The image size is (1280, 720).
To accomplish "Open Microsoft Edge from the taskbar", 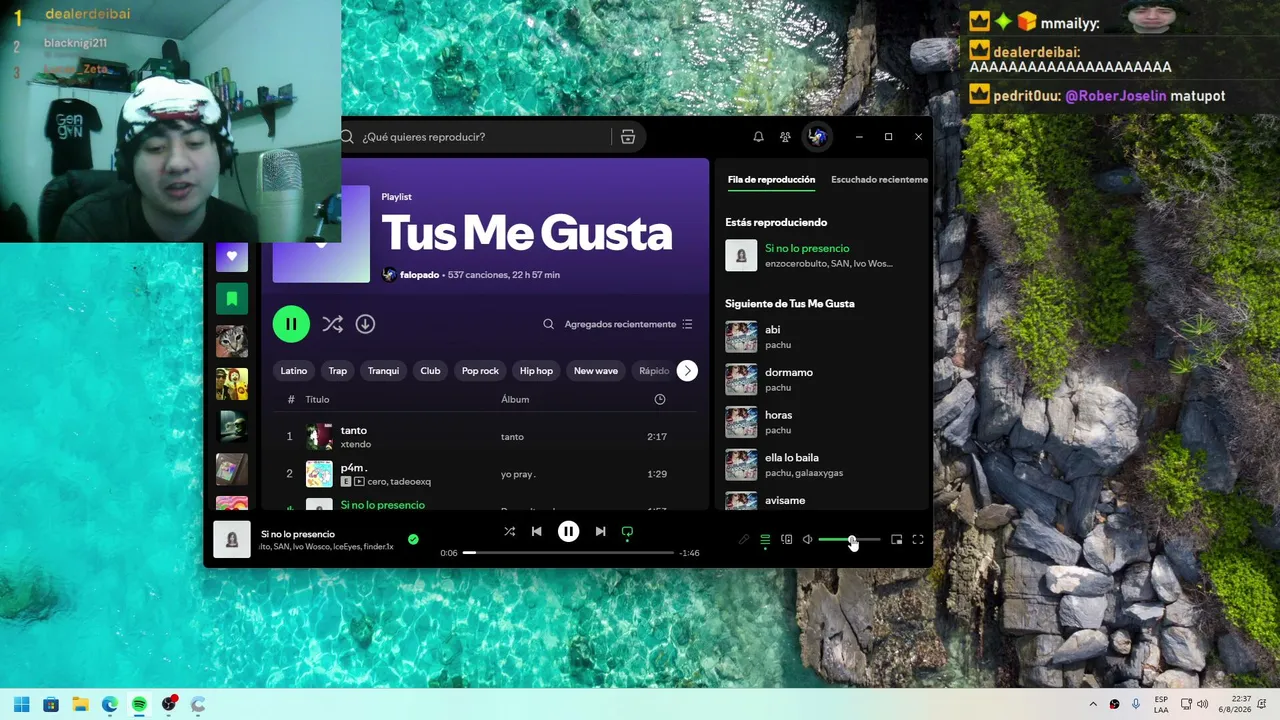I will click(110, 705).
